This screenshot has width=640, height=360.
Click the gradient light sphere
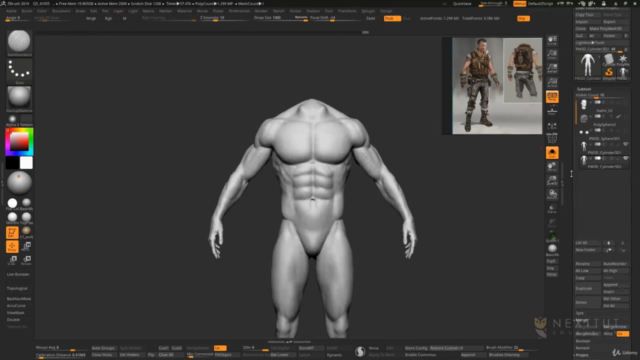tap(19, 182)
